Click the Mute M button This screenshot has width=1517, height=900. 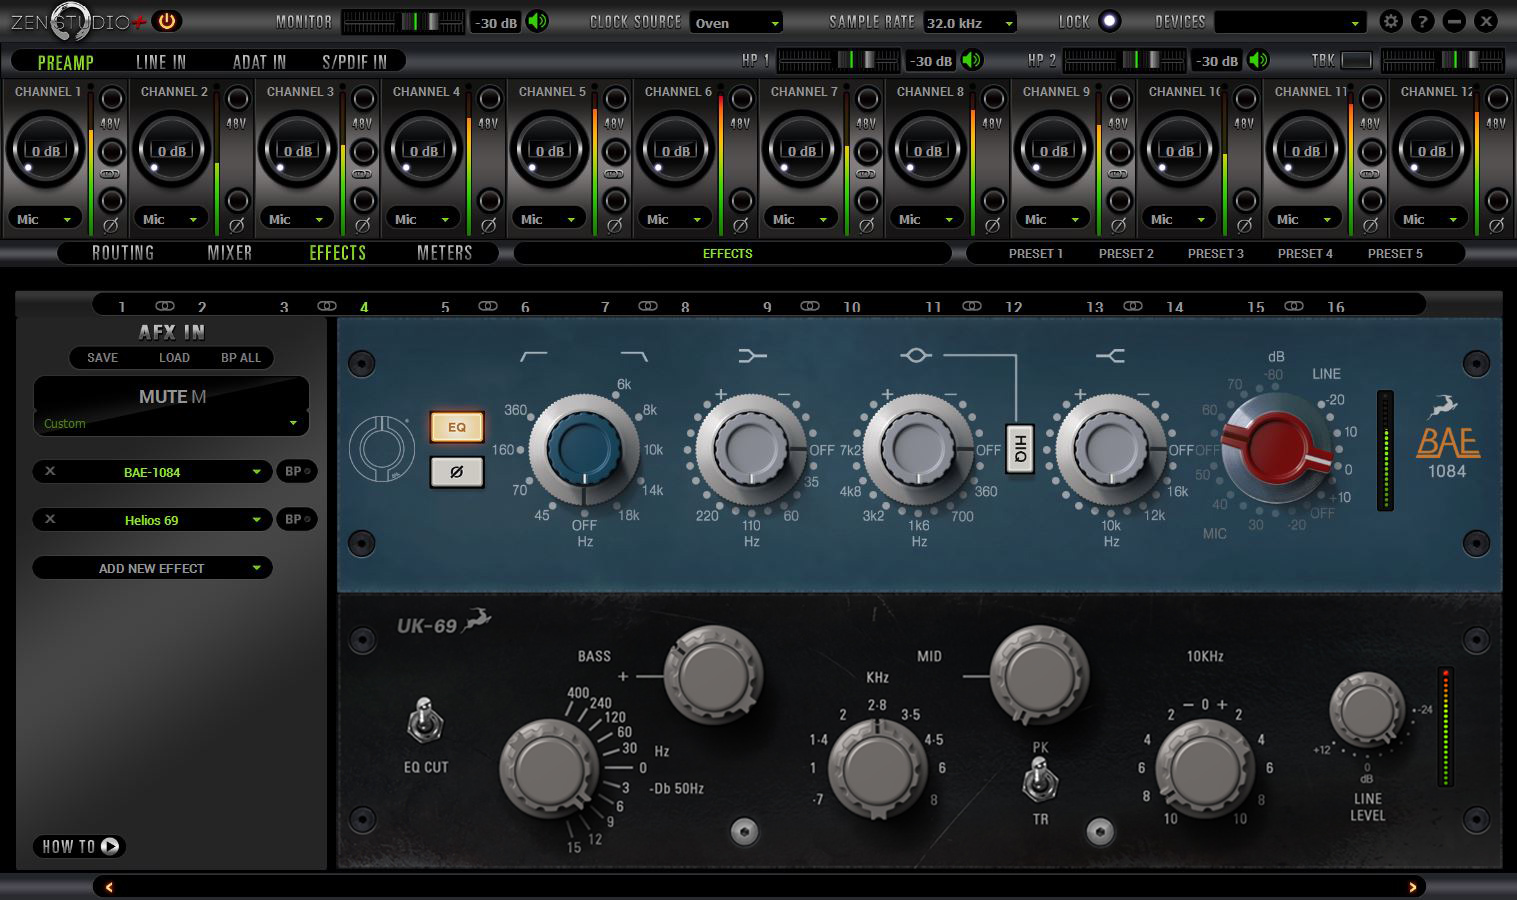[x=171, y=397]
